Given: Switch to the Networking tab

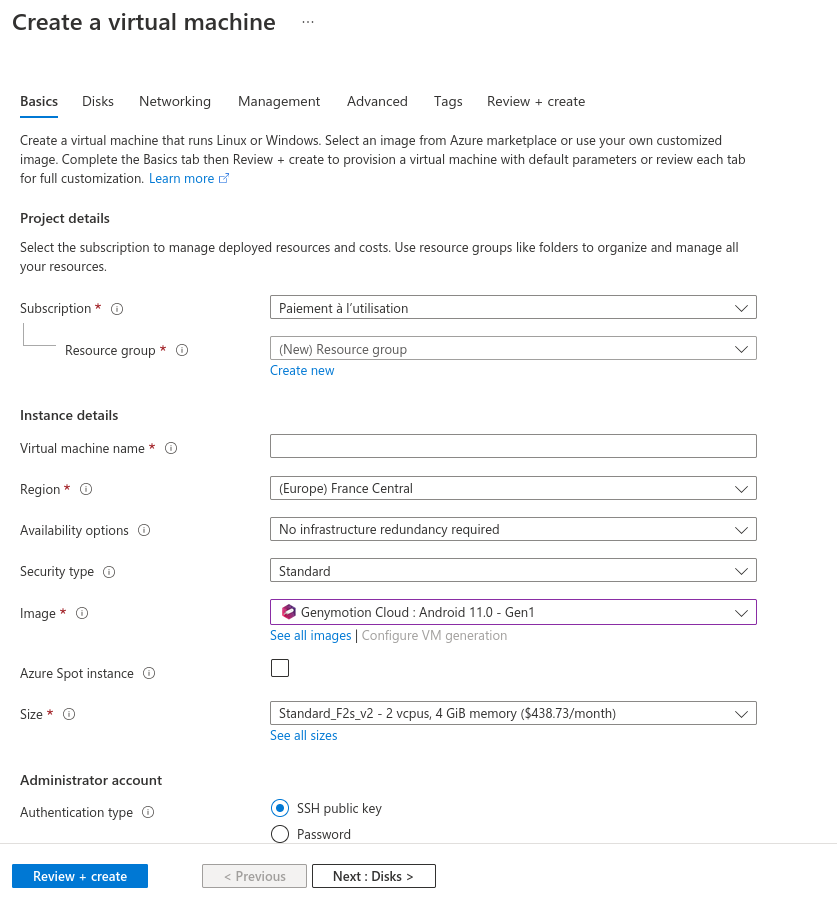Looking at the screenshot, I should (x=174, y=101).
